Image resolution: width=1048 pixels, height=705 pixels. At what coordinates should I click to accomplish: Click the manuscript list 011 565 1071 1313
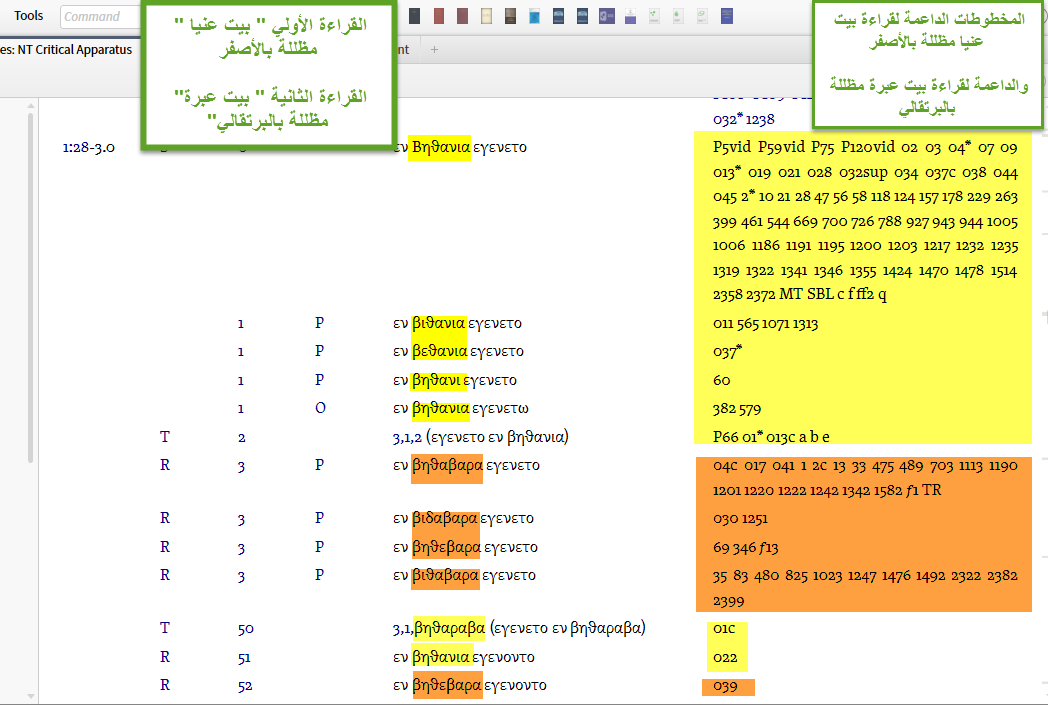[765, 324]
